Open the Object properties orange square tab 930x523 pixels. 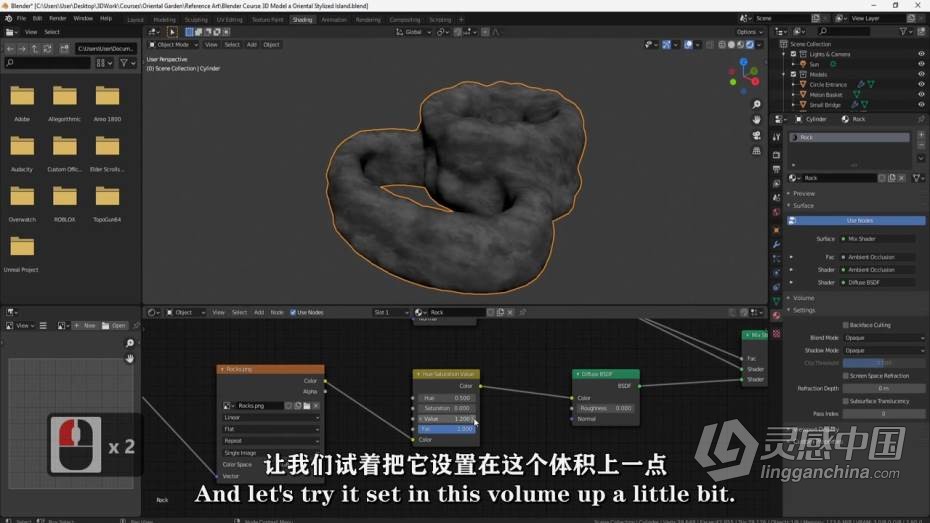(x=776, y=230)
